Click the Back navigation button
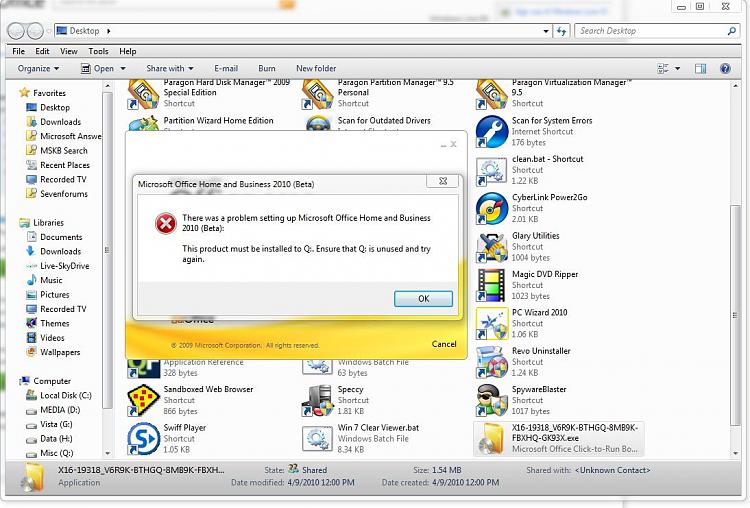This screenshot has height=508, width=750. tap(16, 31)
